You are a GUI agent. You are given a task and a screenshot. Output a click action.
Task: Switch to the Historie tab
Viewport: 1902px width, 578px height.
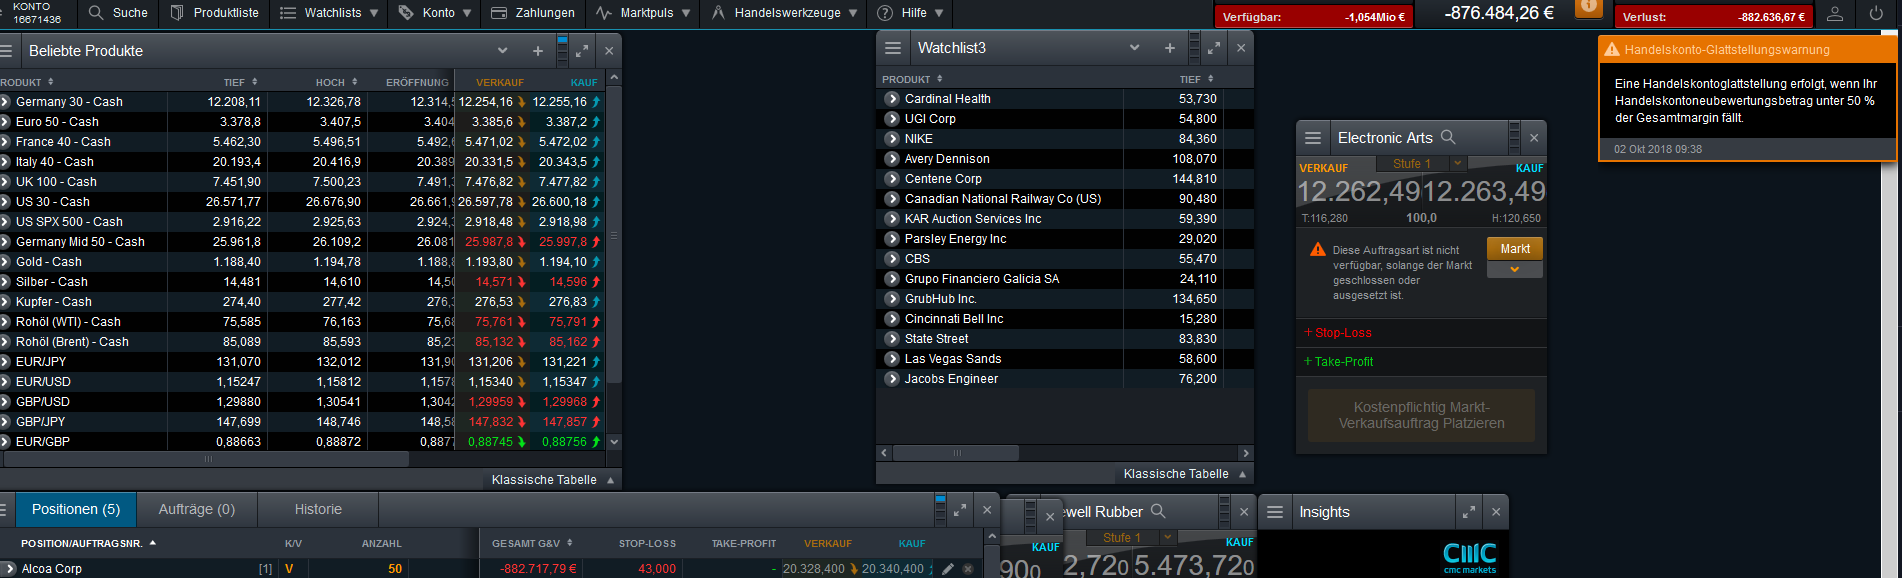pos(318,509)
